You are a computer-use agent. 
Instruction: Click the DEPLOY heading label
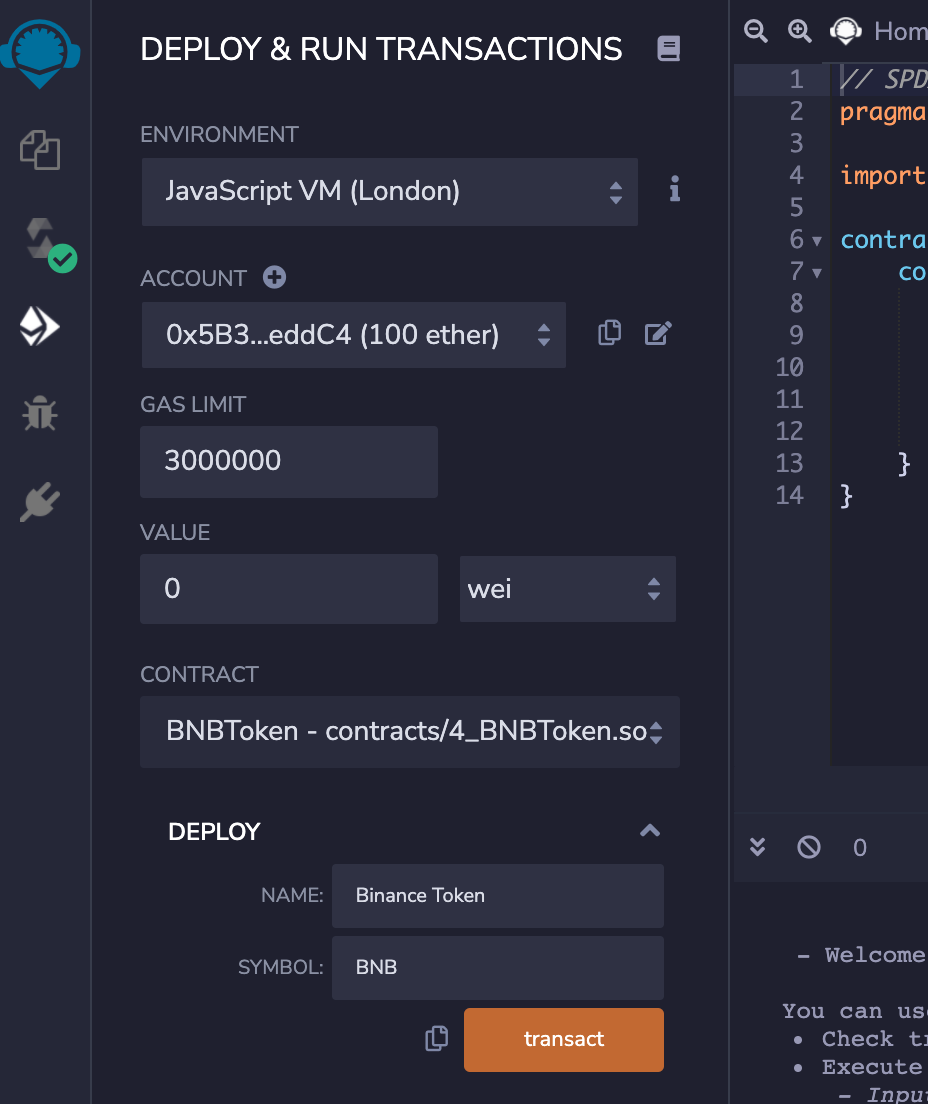[214, 832]
